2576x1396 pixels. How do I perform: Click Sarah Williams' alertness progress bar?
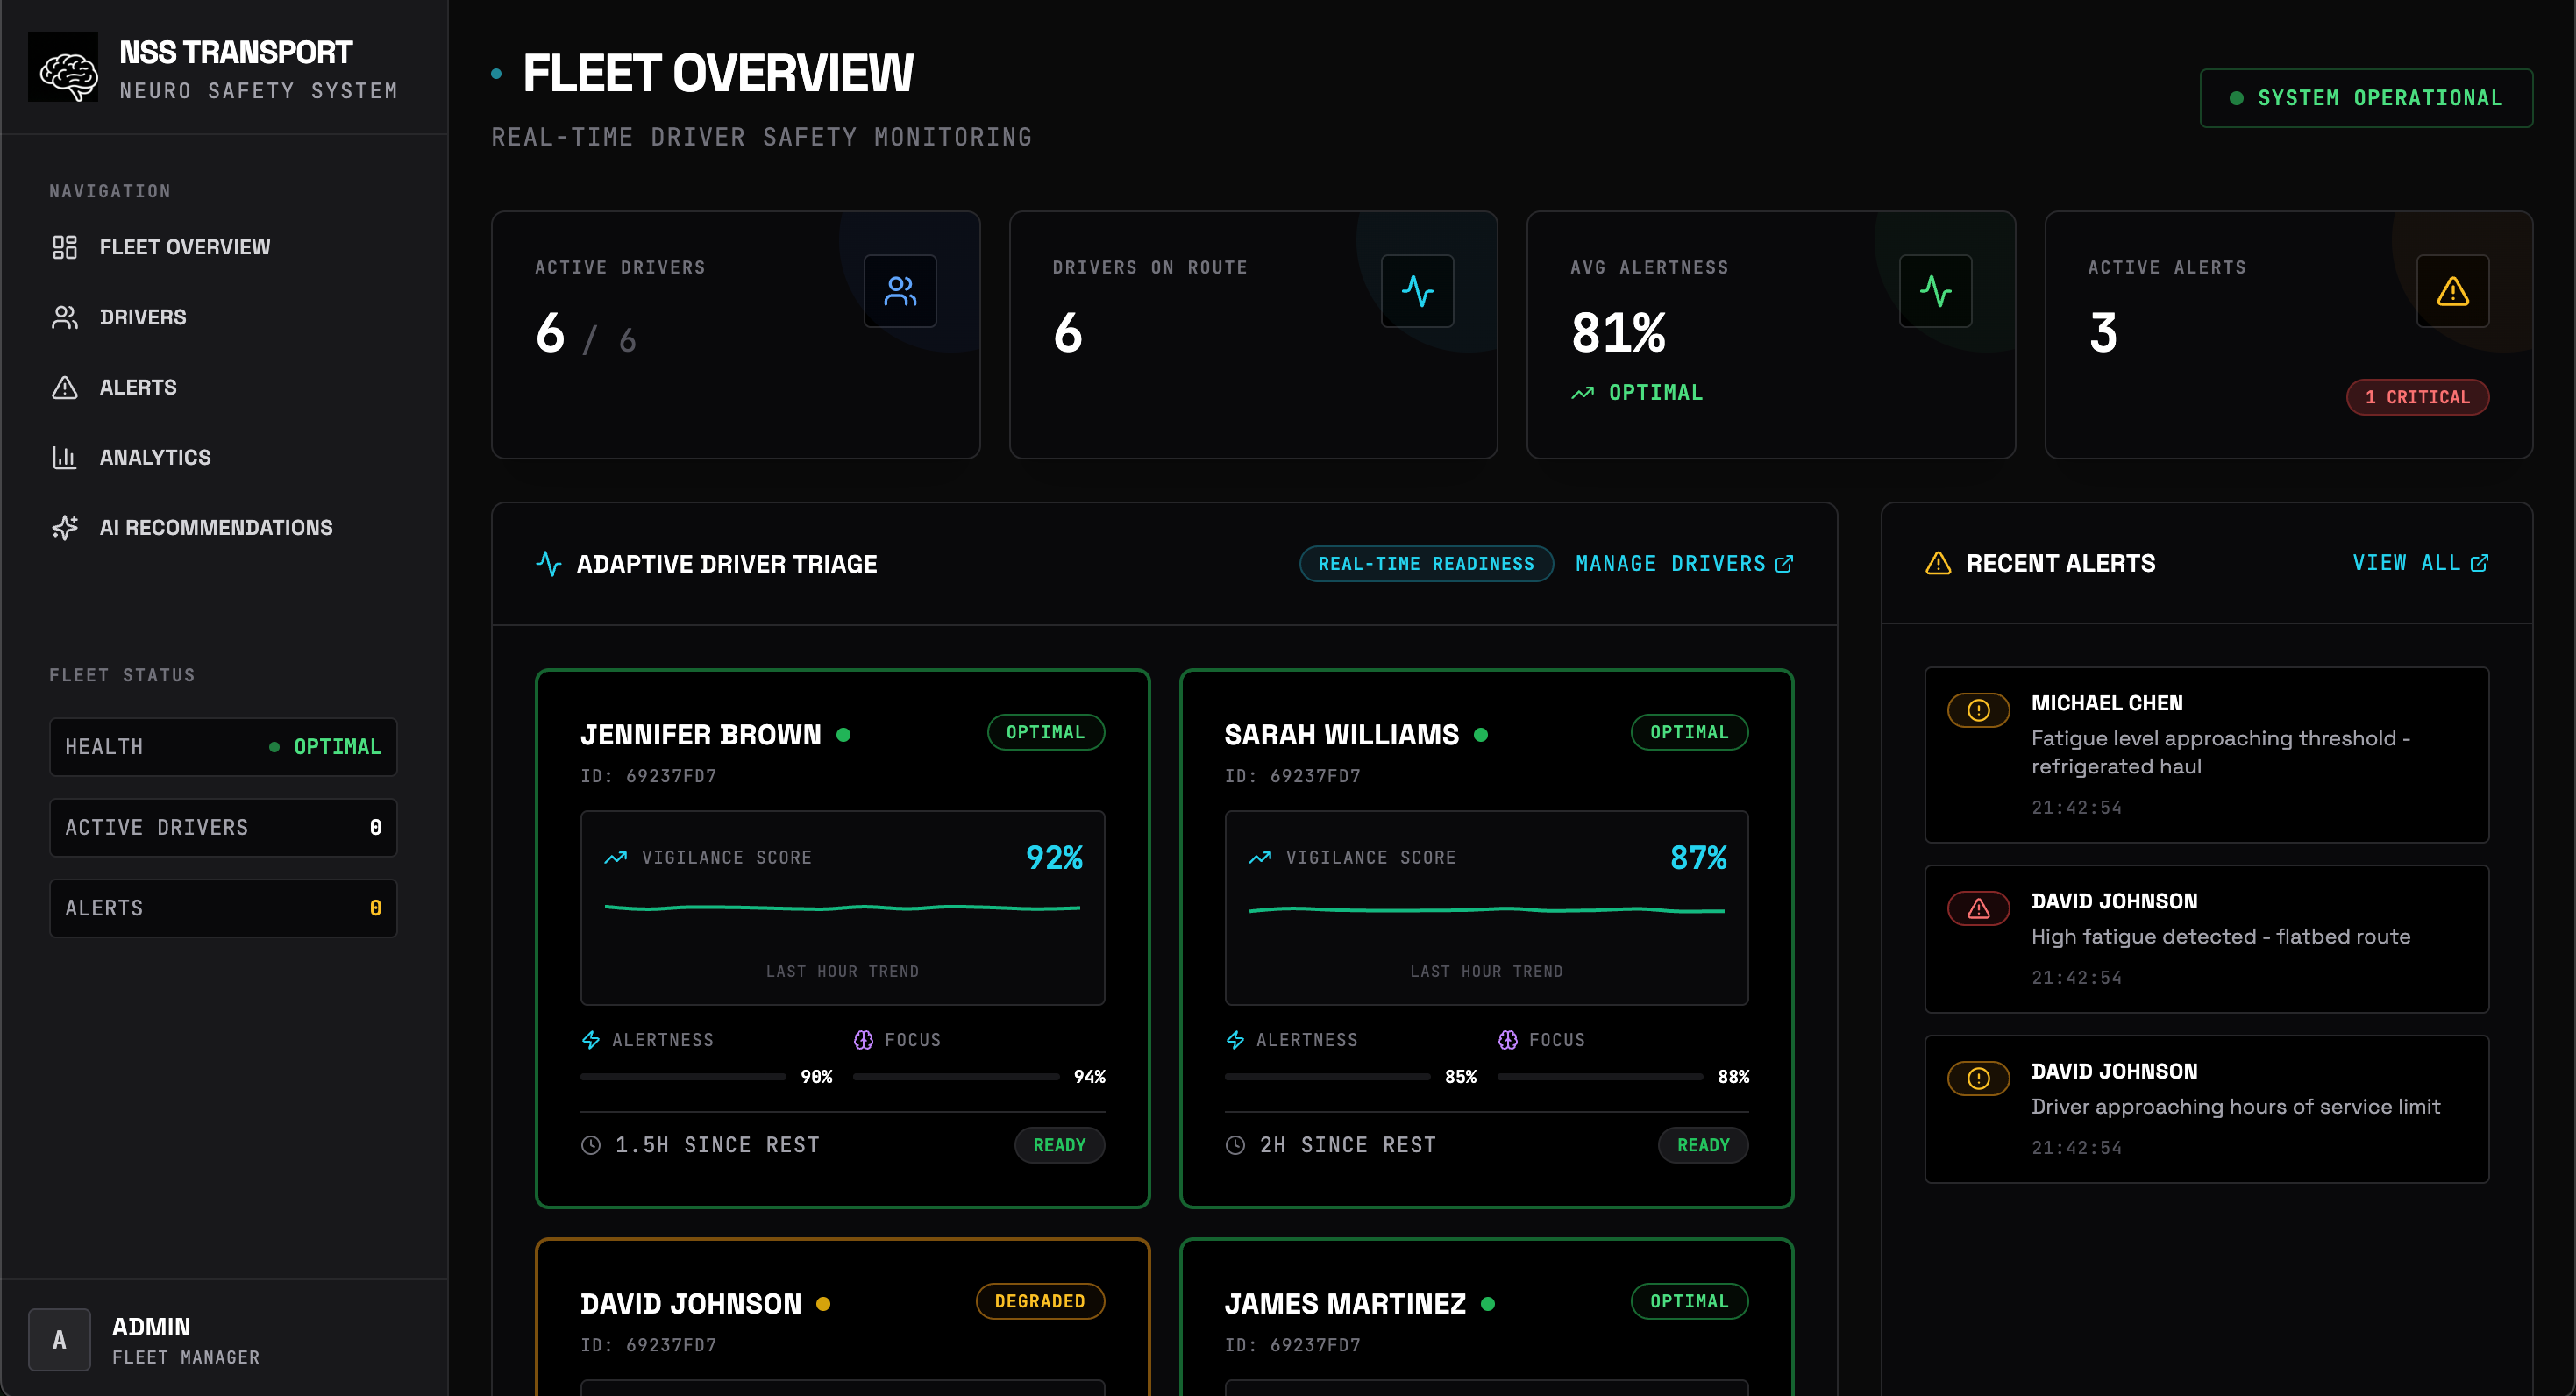pos(1327,1077)
